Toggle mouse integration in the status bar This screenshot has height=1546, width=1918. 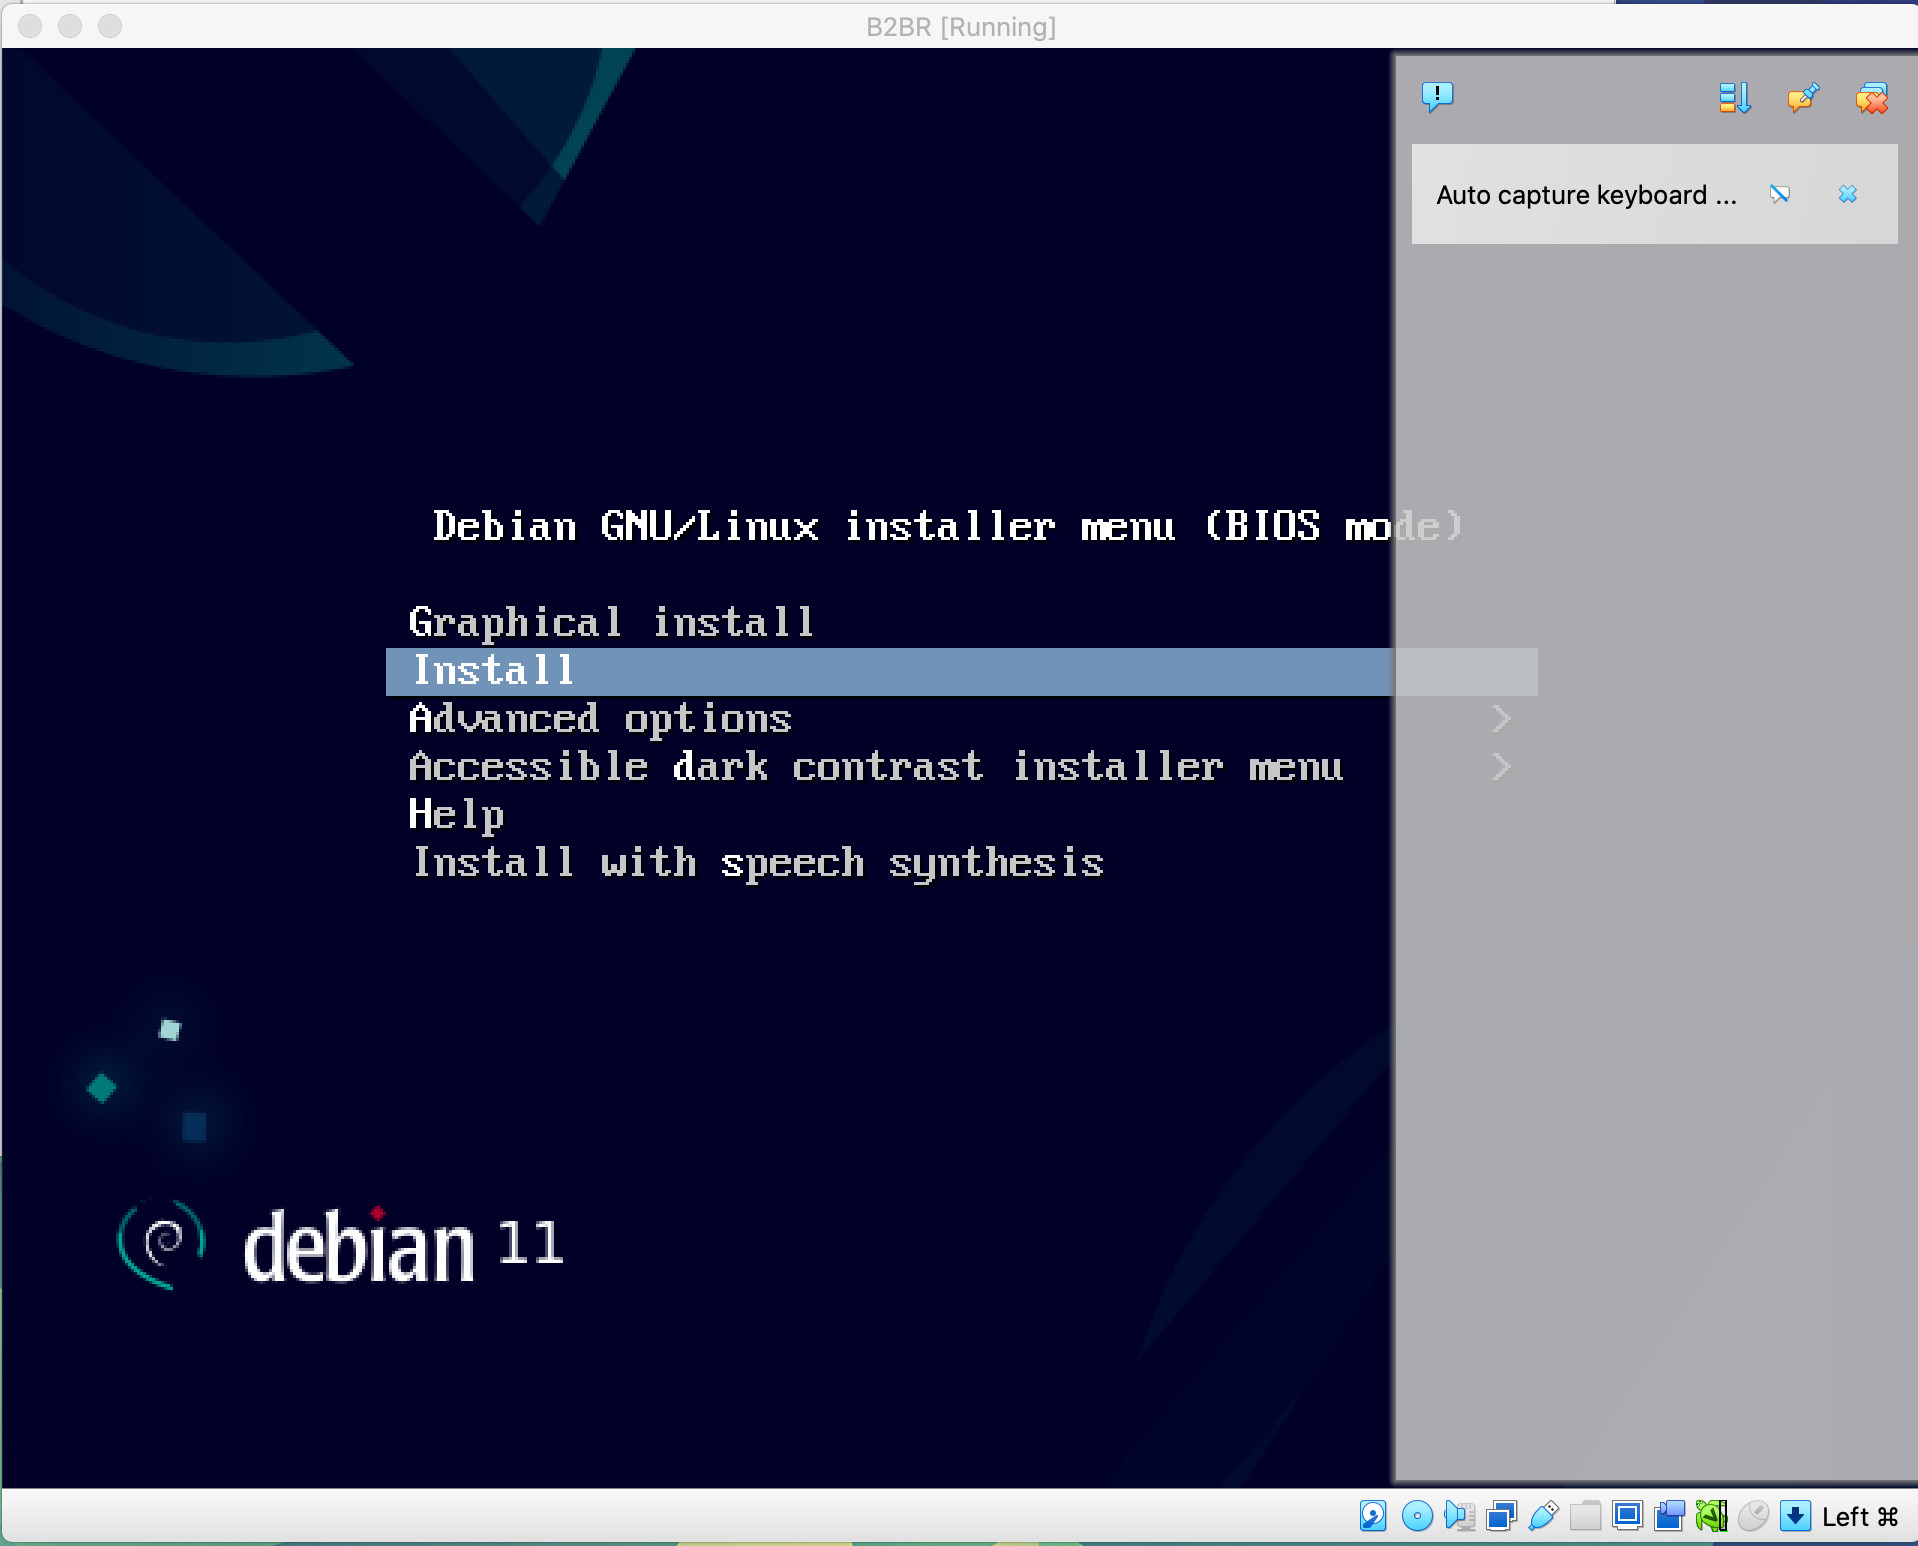tap(1752, 1515)
